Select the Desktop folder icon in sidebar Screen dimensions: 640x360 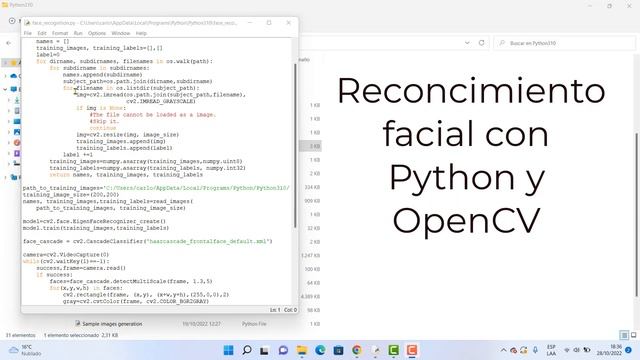coord(17,121)
